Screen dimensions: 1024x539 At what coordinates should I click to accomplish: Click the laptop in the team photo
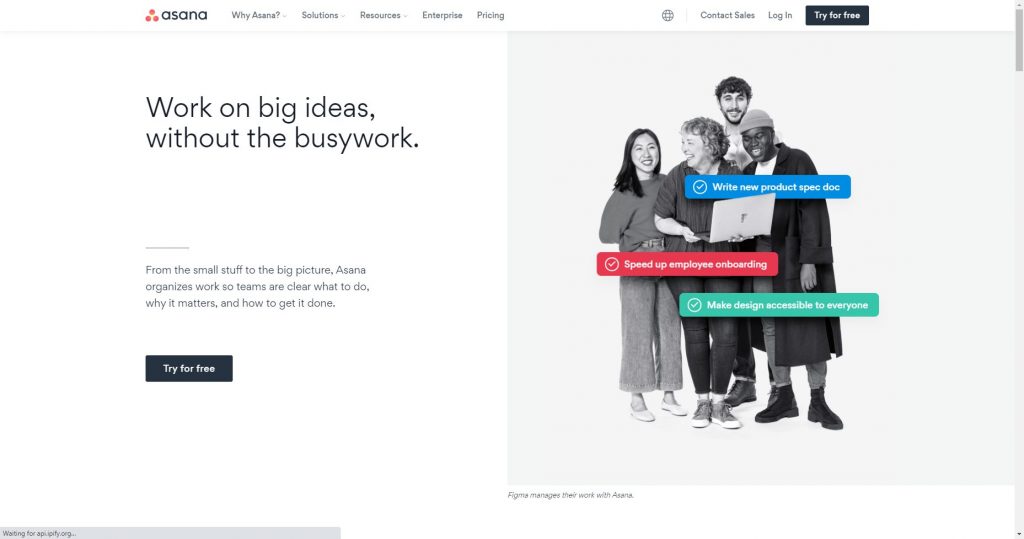click(x=741, y=218)
